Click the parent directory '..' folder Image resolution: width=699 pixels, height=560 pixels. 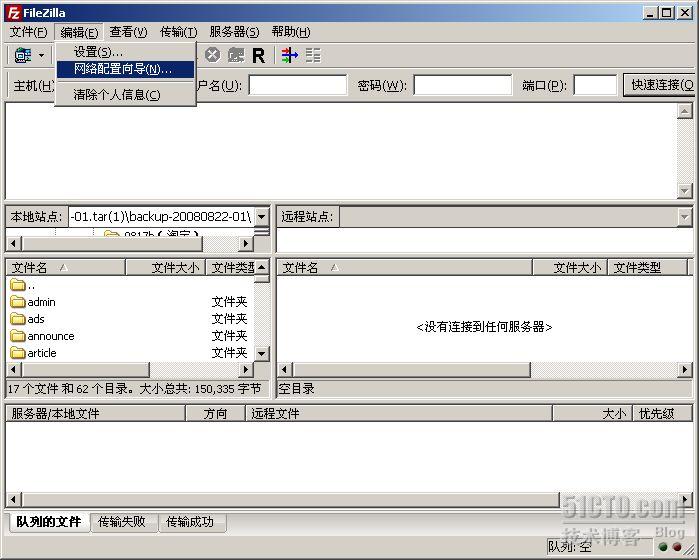31,285
